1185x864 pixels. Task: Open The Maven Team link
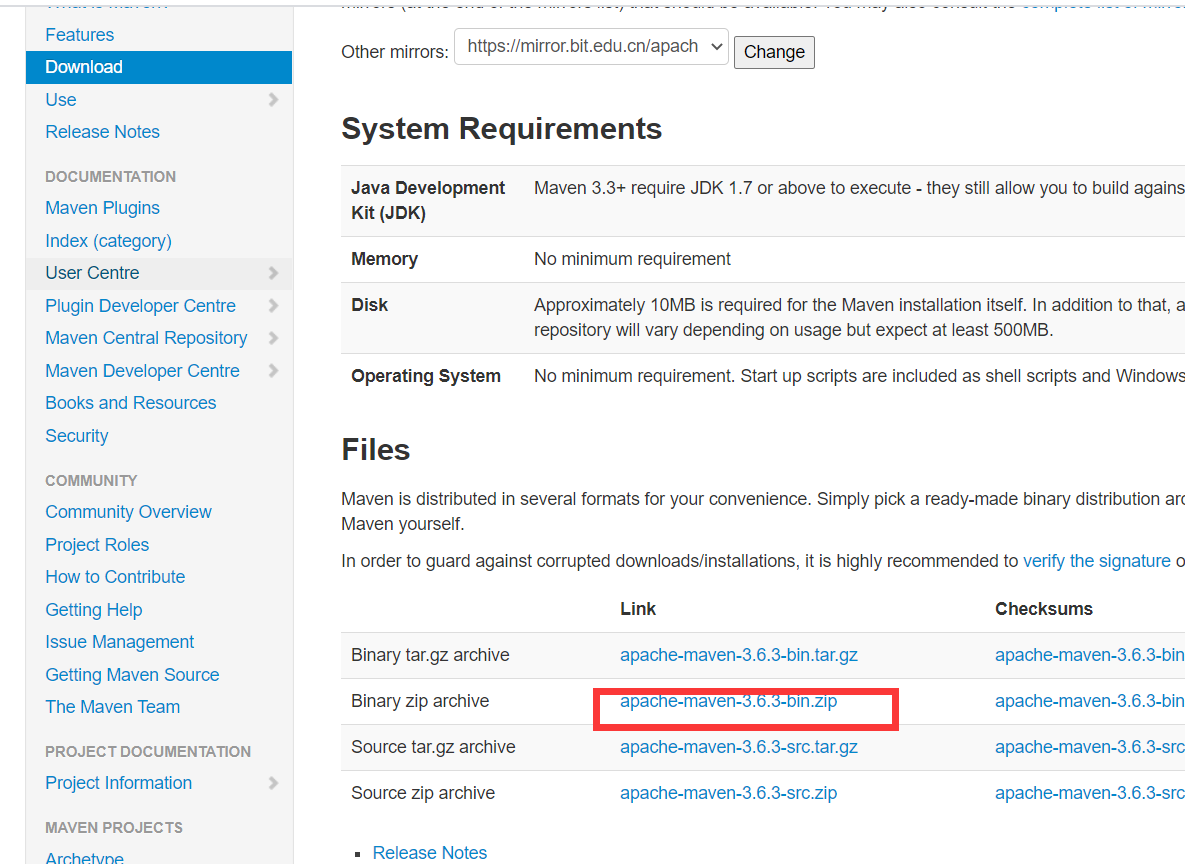(113, 707)
